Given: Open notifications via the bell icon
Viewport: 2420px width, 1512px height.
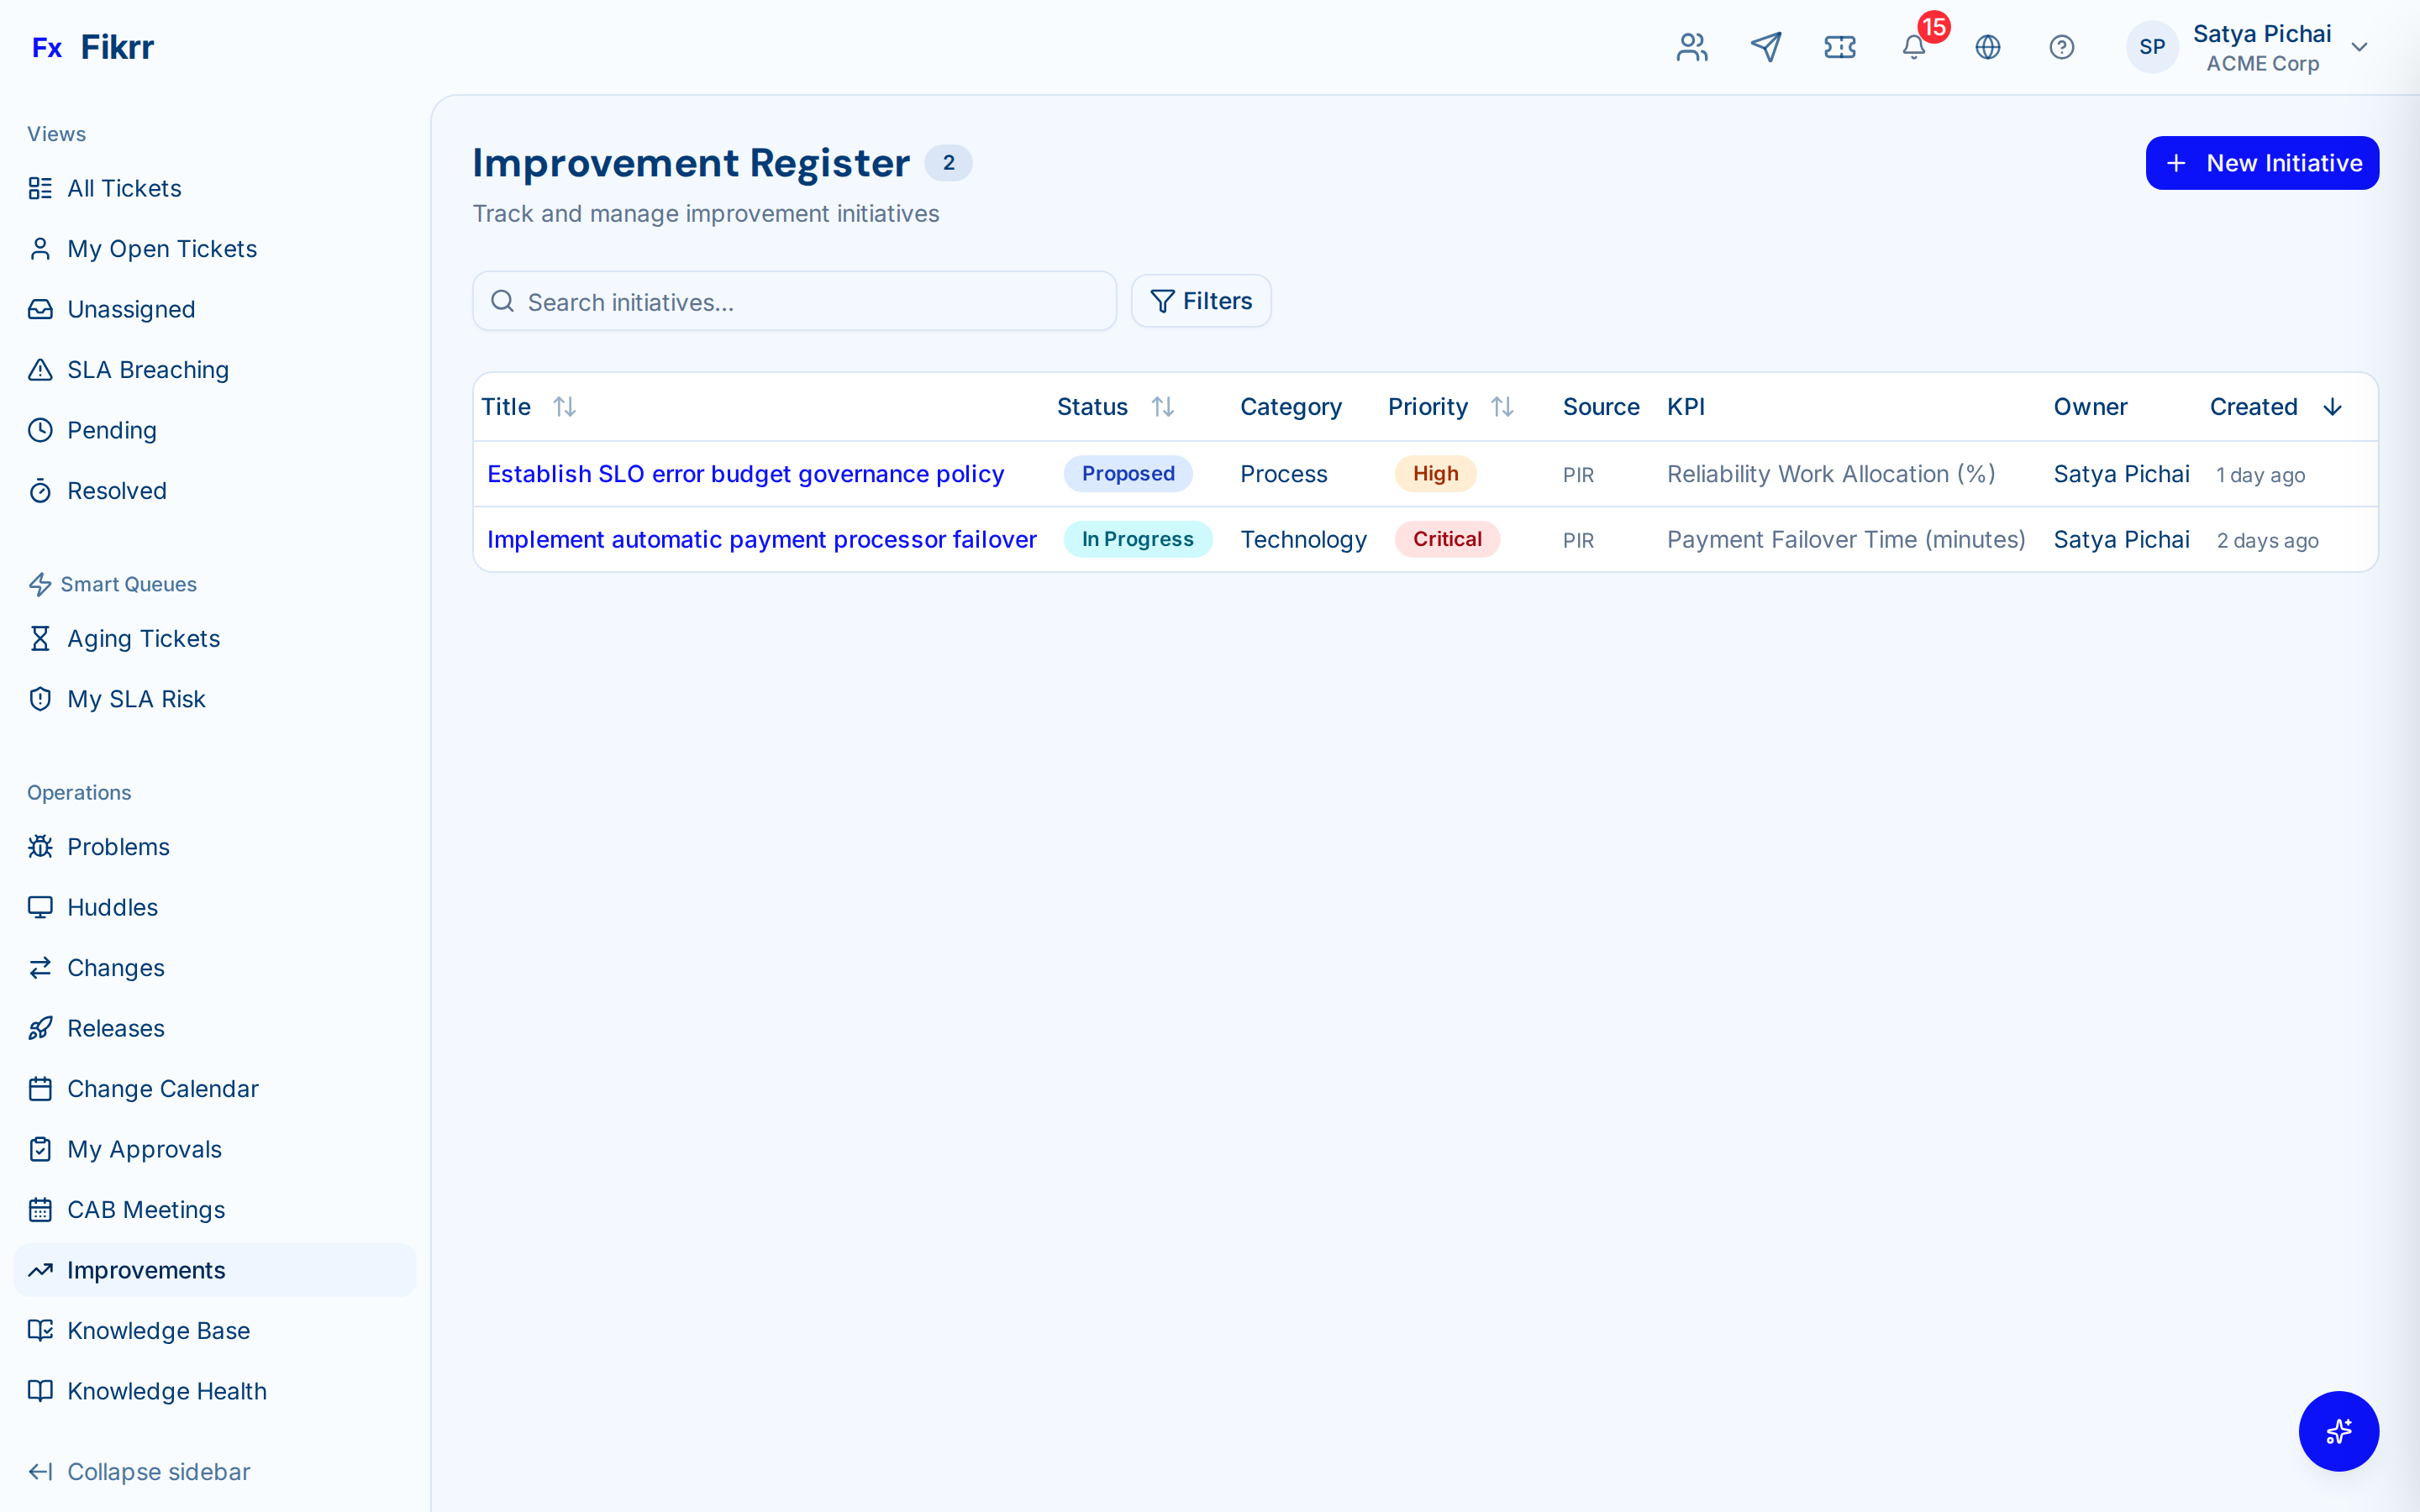Looking at the screenshot, I should 1914,47.
